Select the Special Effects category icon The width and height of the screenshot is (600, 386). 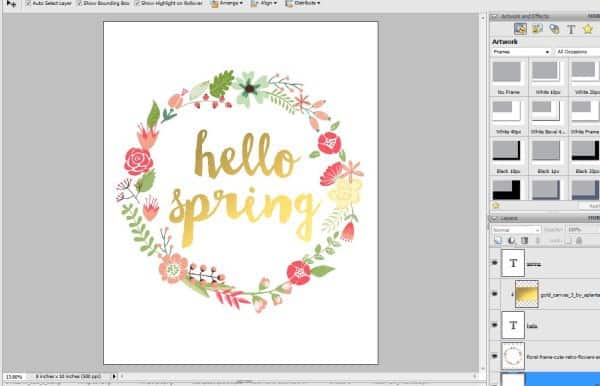[554, 29]
